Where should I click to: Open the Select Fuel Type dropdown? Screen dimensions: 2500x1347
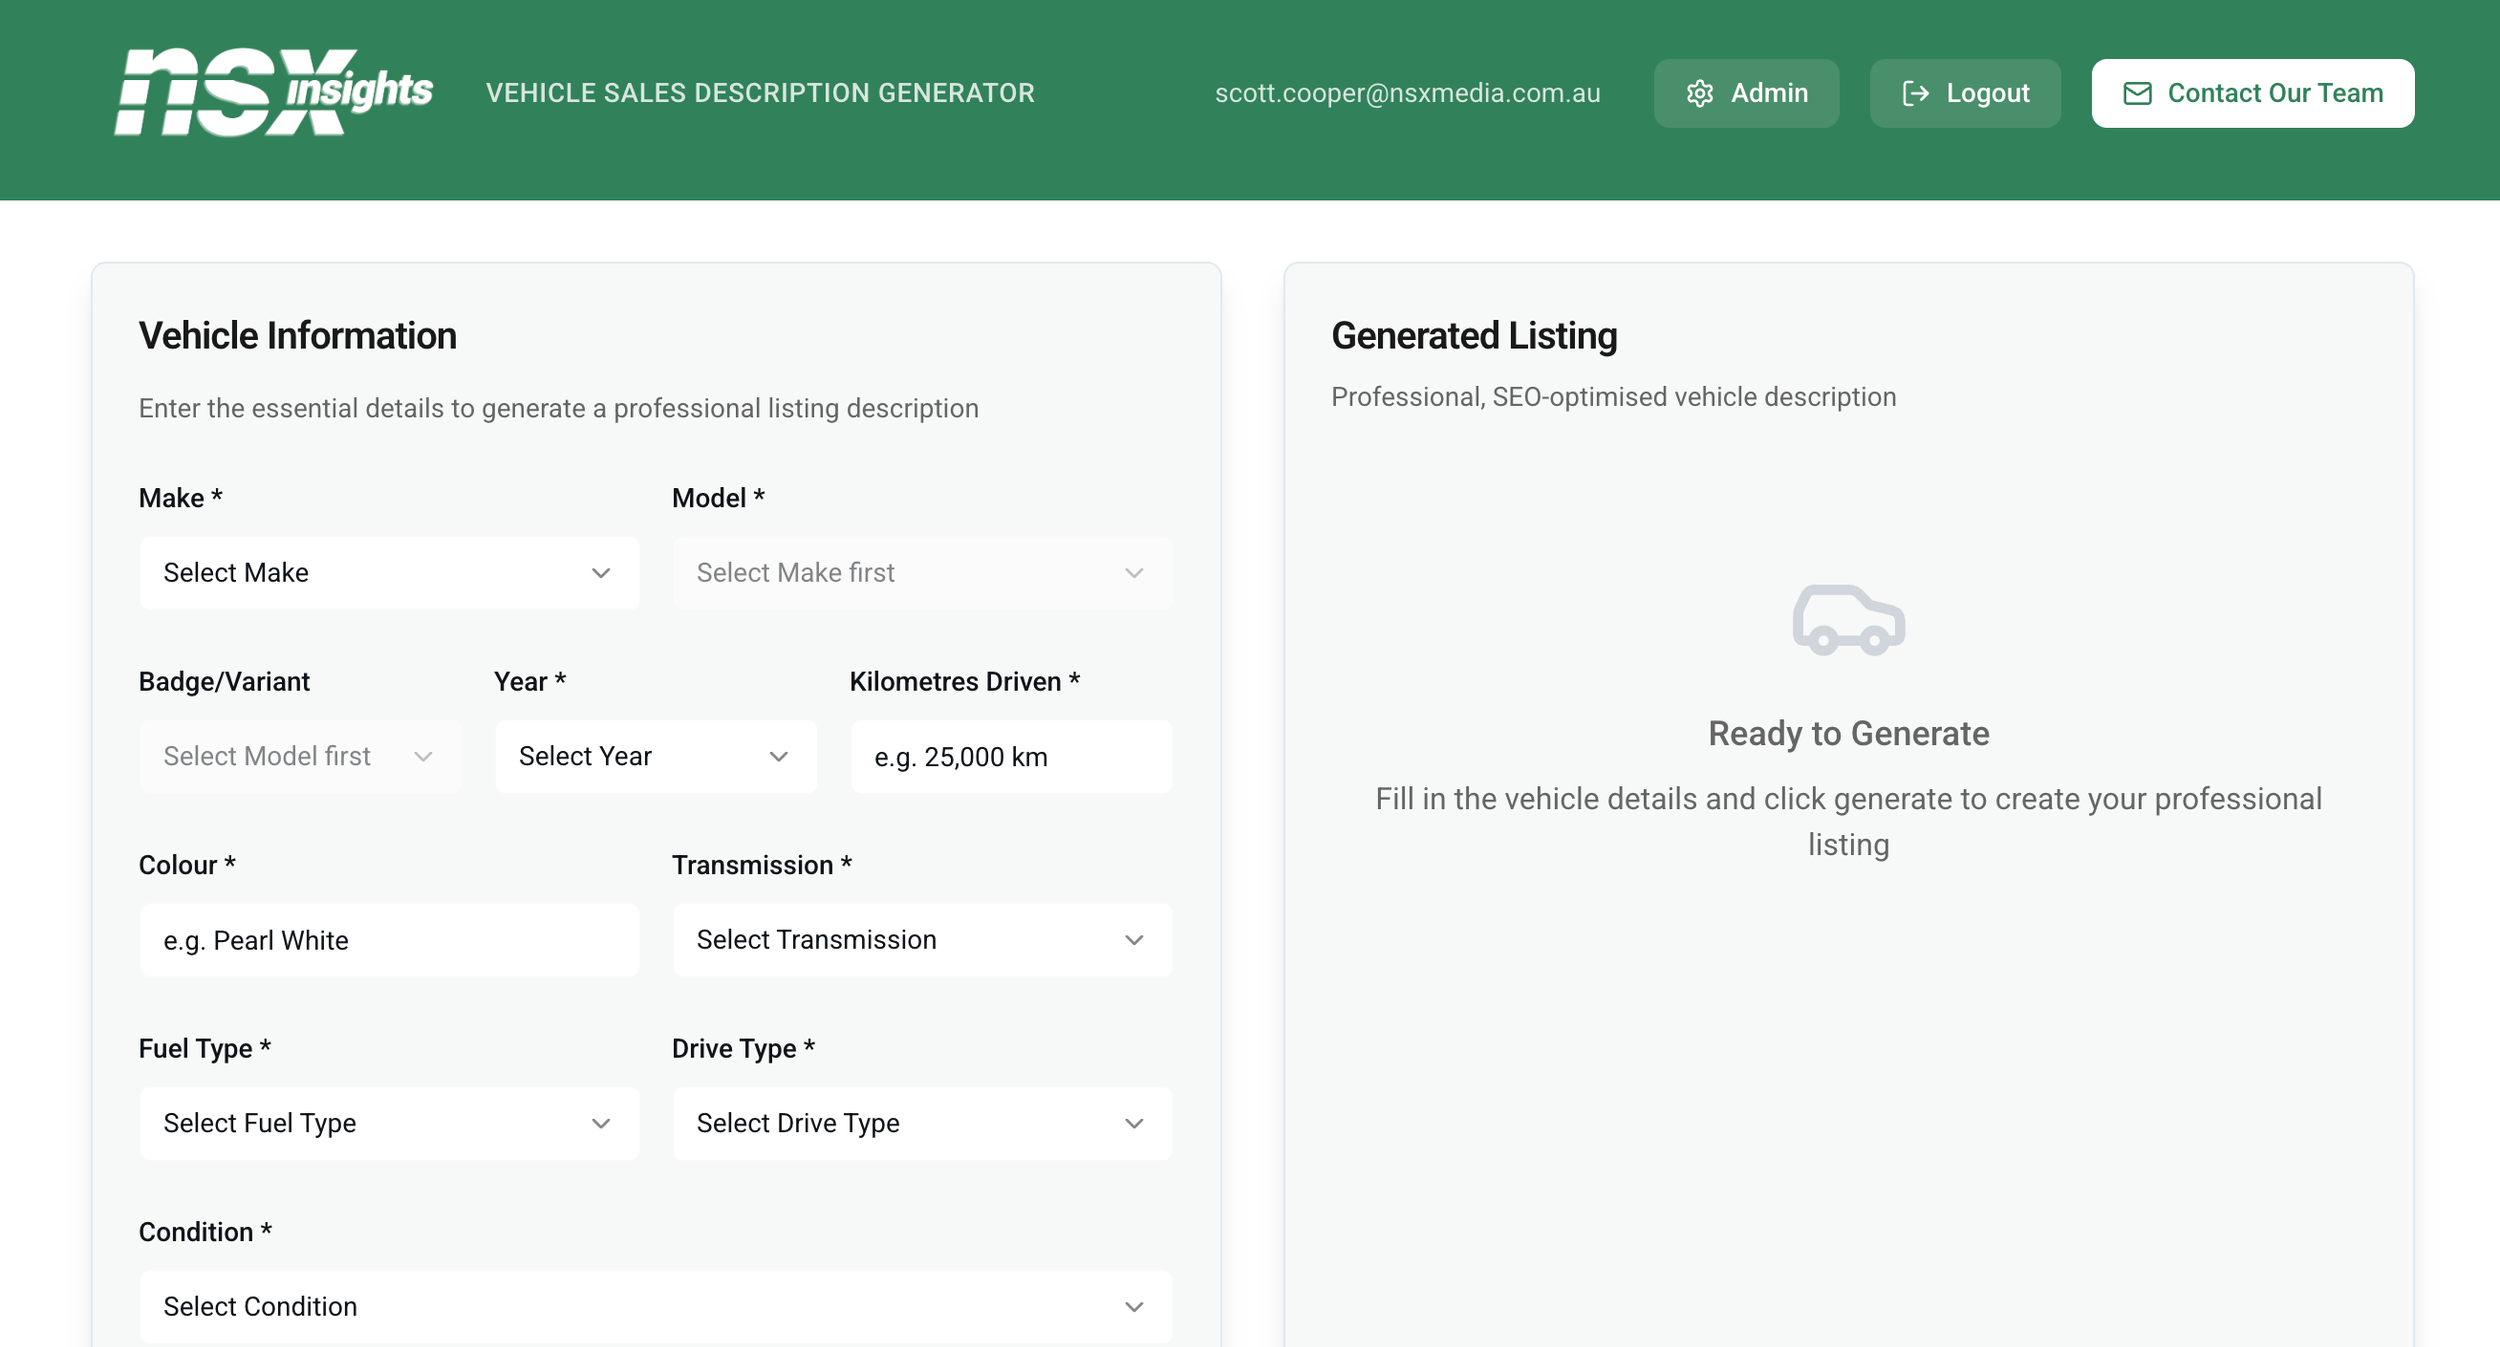click(x=388, y=1123)
